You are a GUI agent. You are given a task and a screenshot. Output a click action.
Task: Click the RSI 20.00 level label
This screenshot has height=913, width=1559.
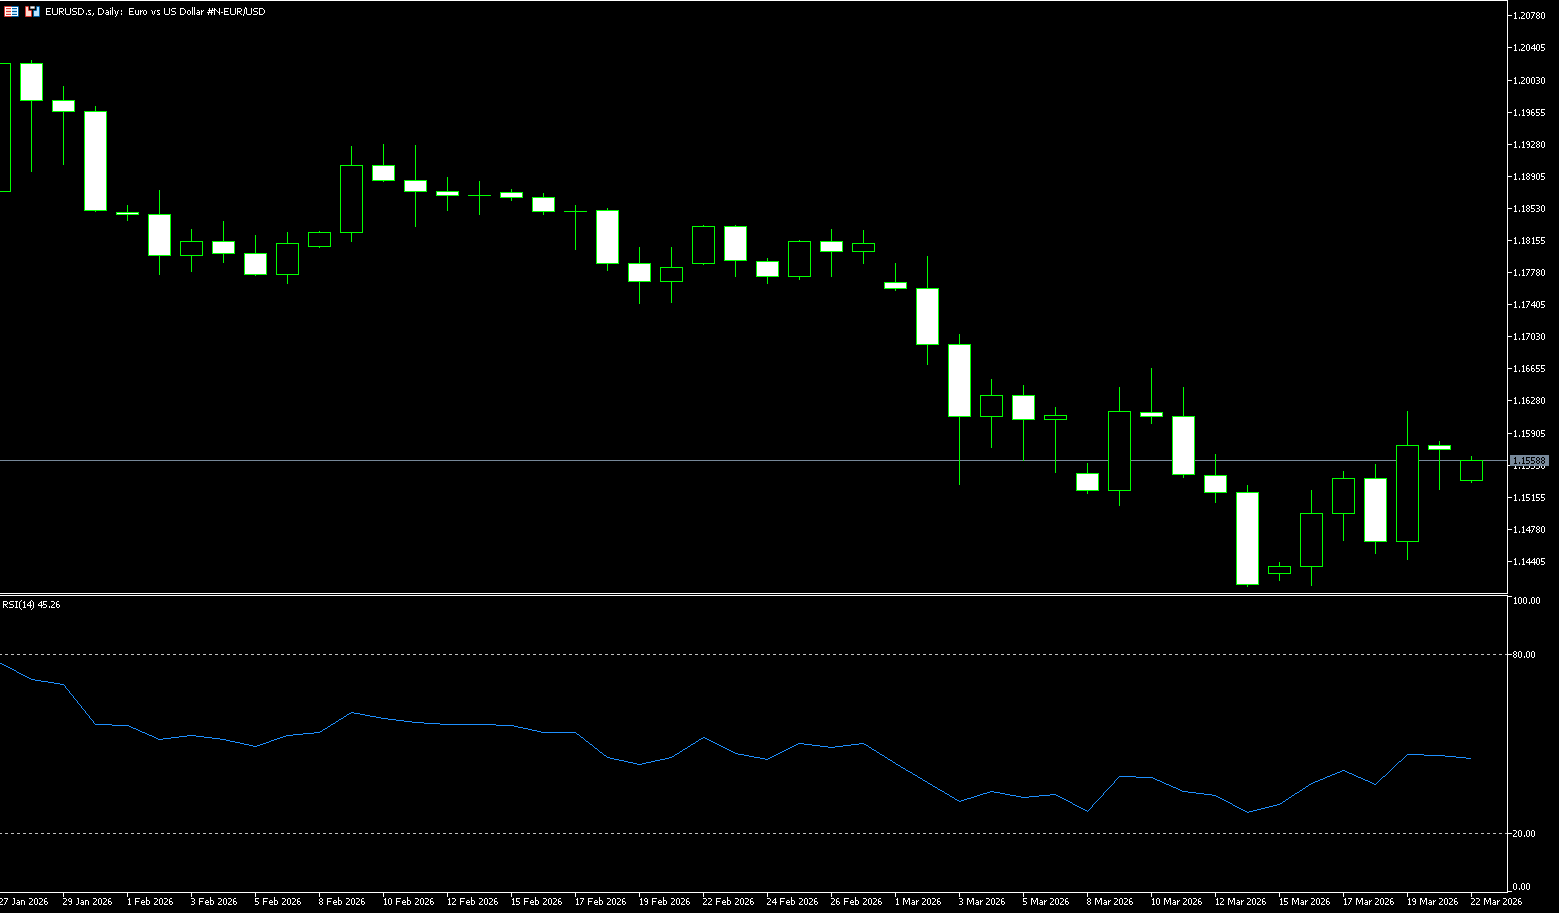coord(1525,834)
